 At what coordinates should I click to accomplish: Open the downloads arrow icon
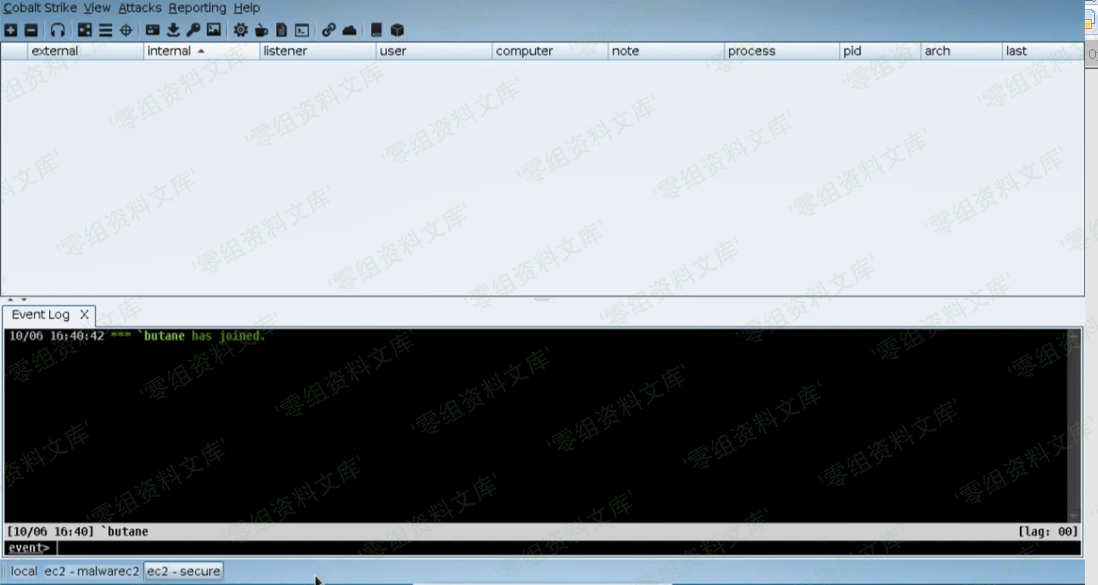173,30
